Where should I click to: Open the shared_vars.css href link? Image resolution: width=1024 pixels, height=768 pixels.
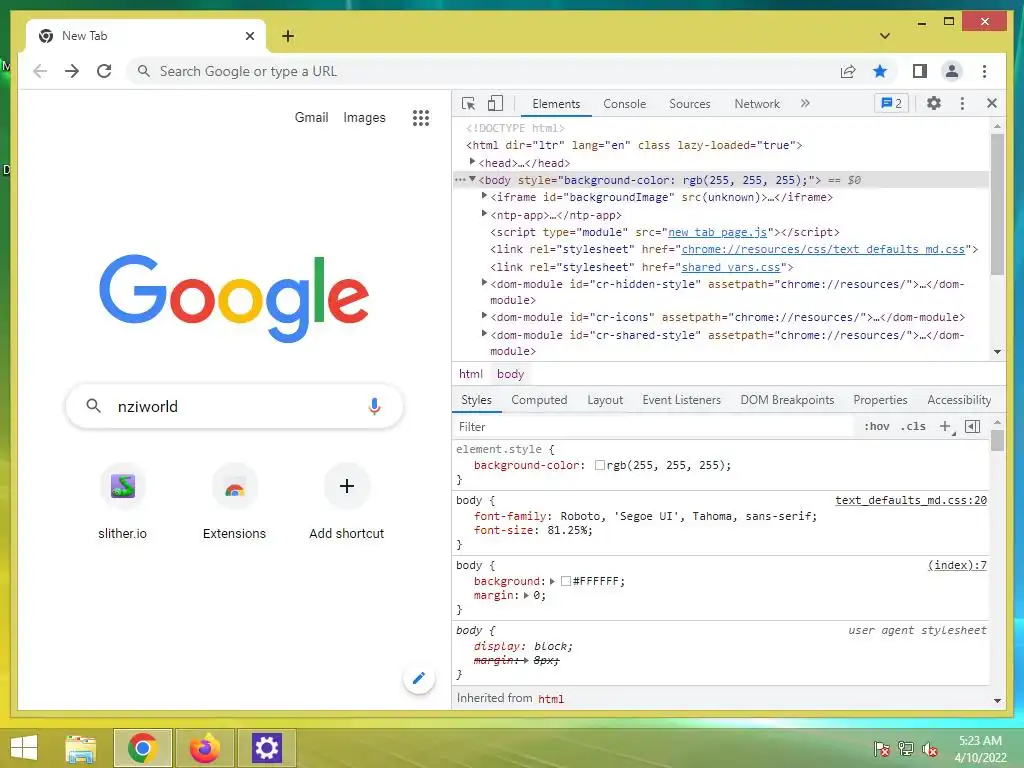pos(731,266)
